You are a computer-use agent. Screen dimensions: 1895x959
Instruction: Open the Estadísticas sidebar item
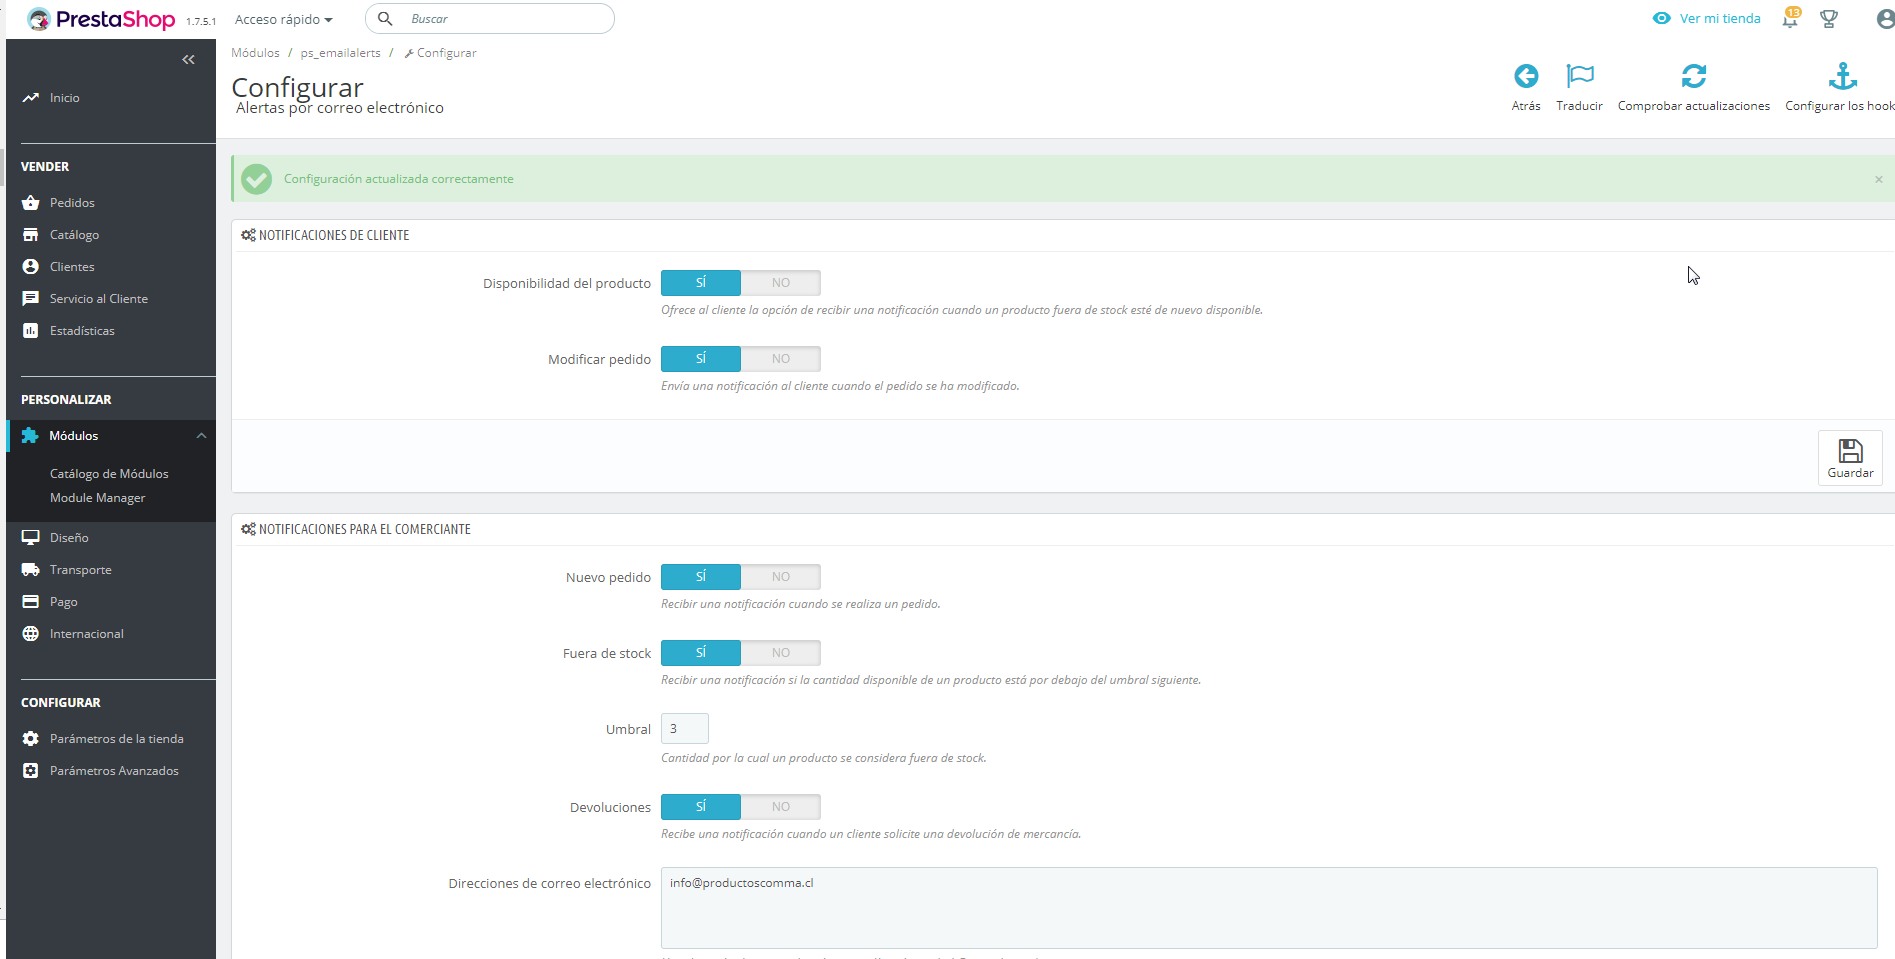click(82, 330)
